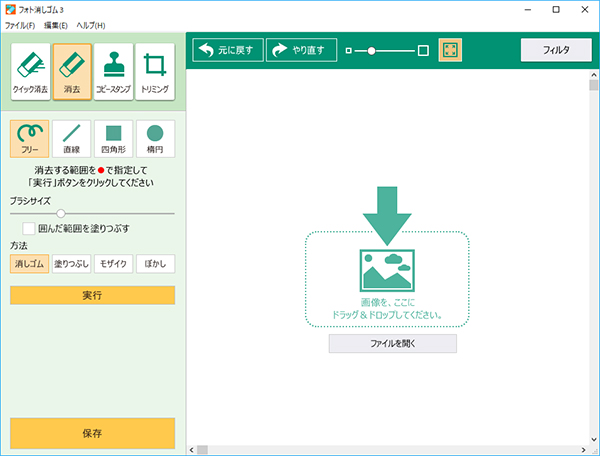The height and width of the screenshot is (456, 600).
Task: Enable 囲んだ範囲を塗りつぶす checkbox
Action: click(x=29, y=229)
